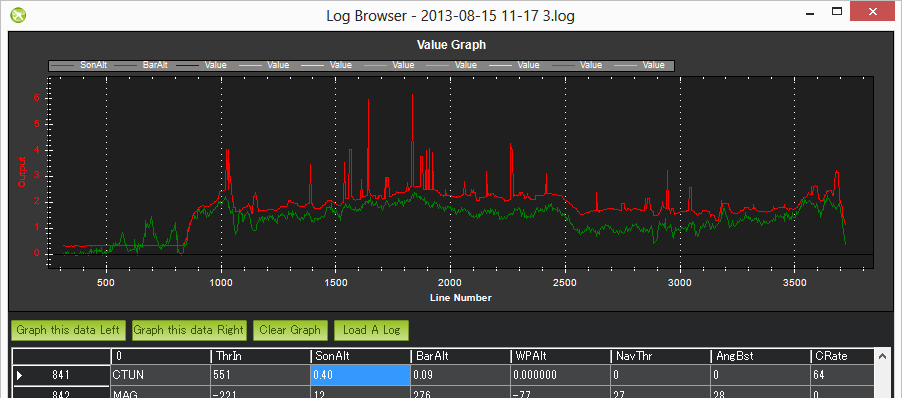902x398 pixels.
Task: Select the highlighted 0.40 SonAlt cell
Action: pos(360,375)
